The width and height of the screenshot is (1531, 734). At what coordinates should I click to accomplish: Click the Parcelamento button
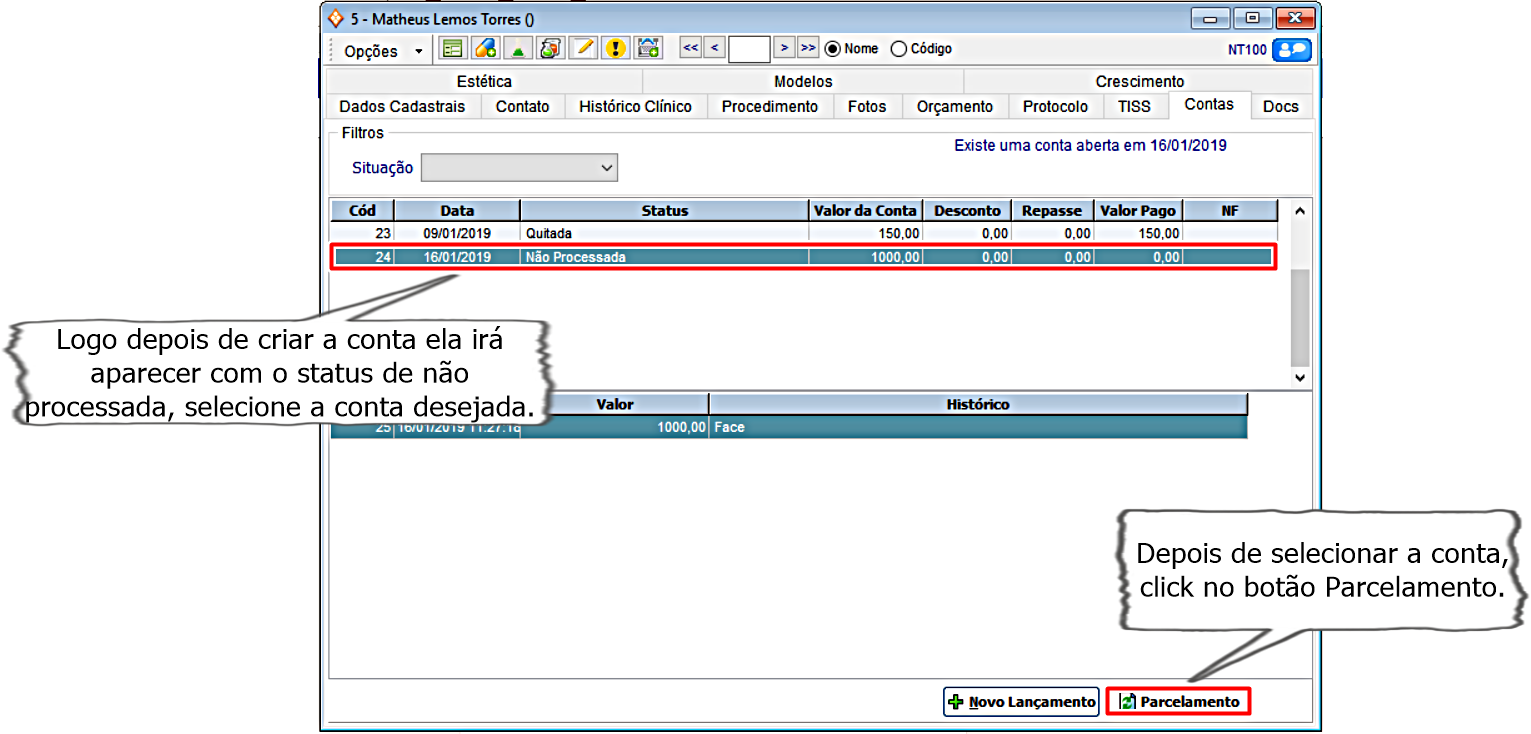pyautogui.click(x=1179, y=702)
